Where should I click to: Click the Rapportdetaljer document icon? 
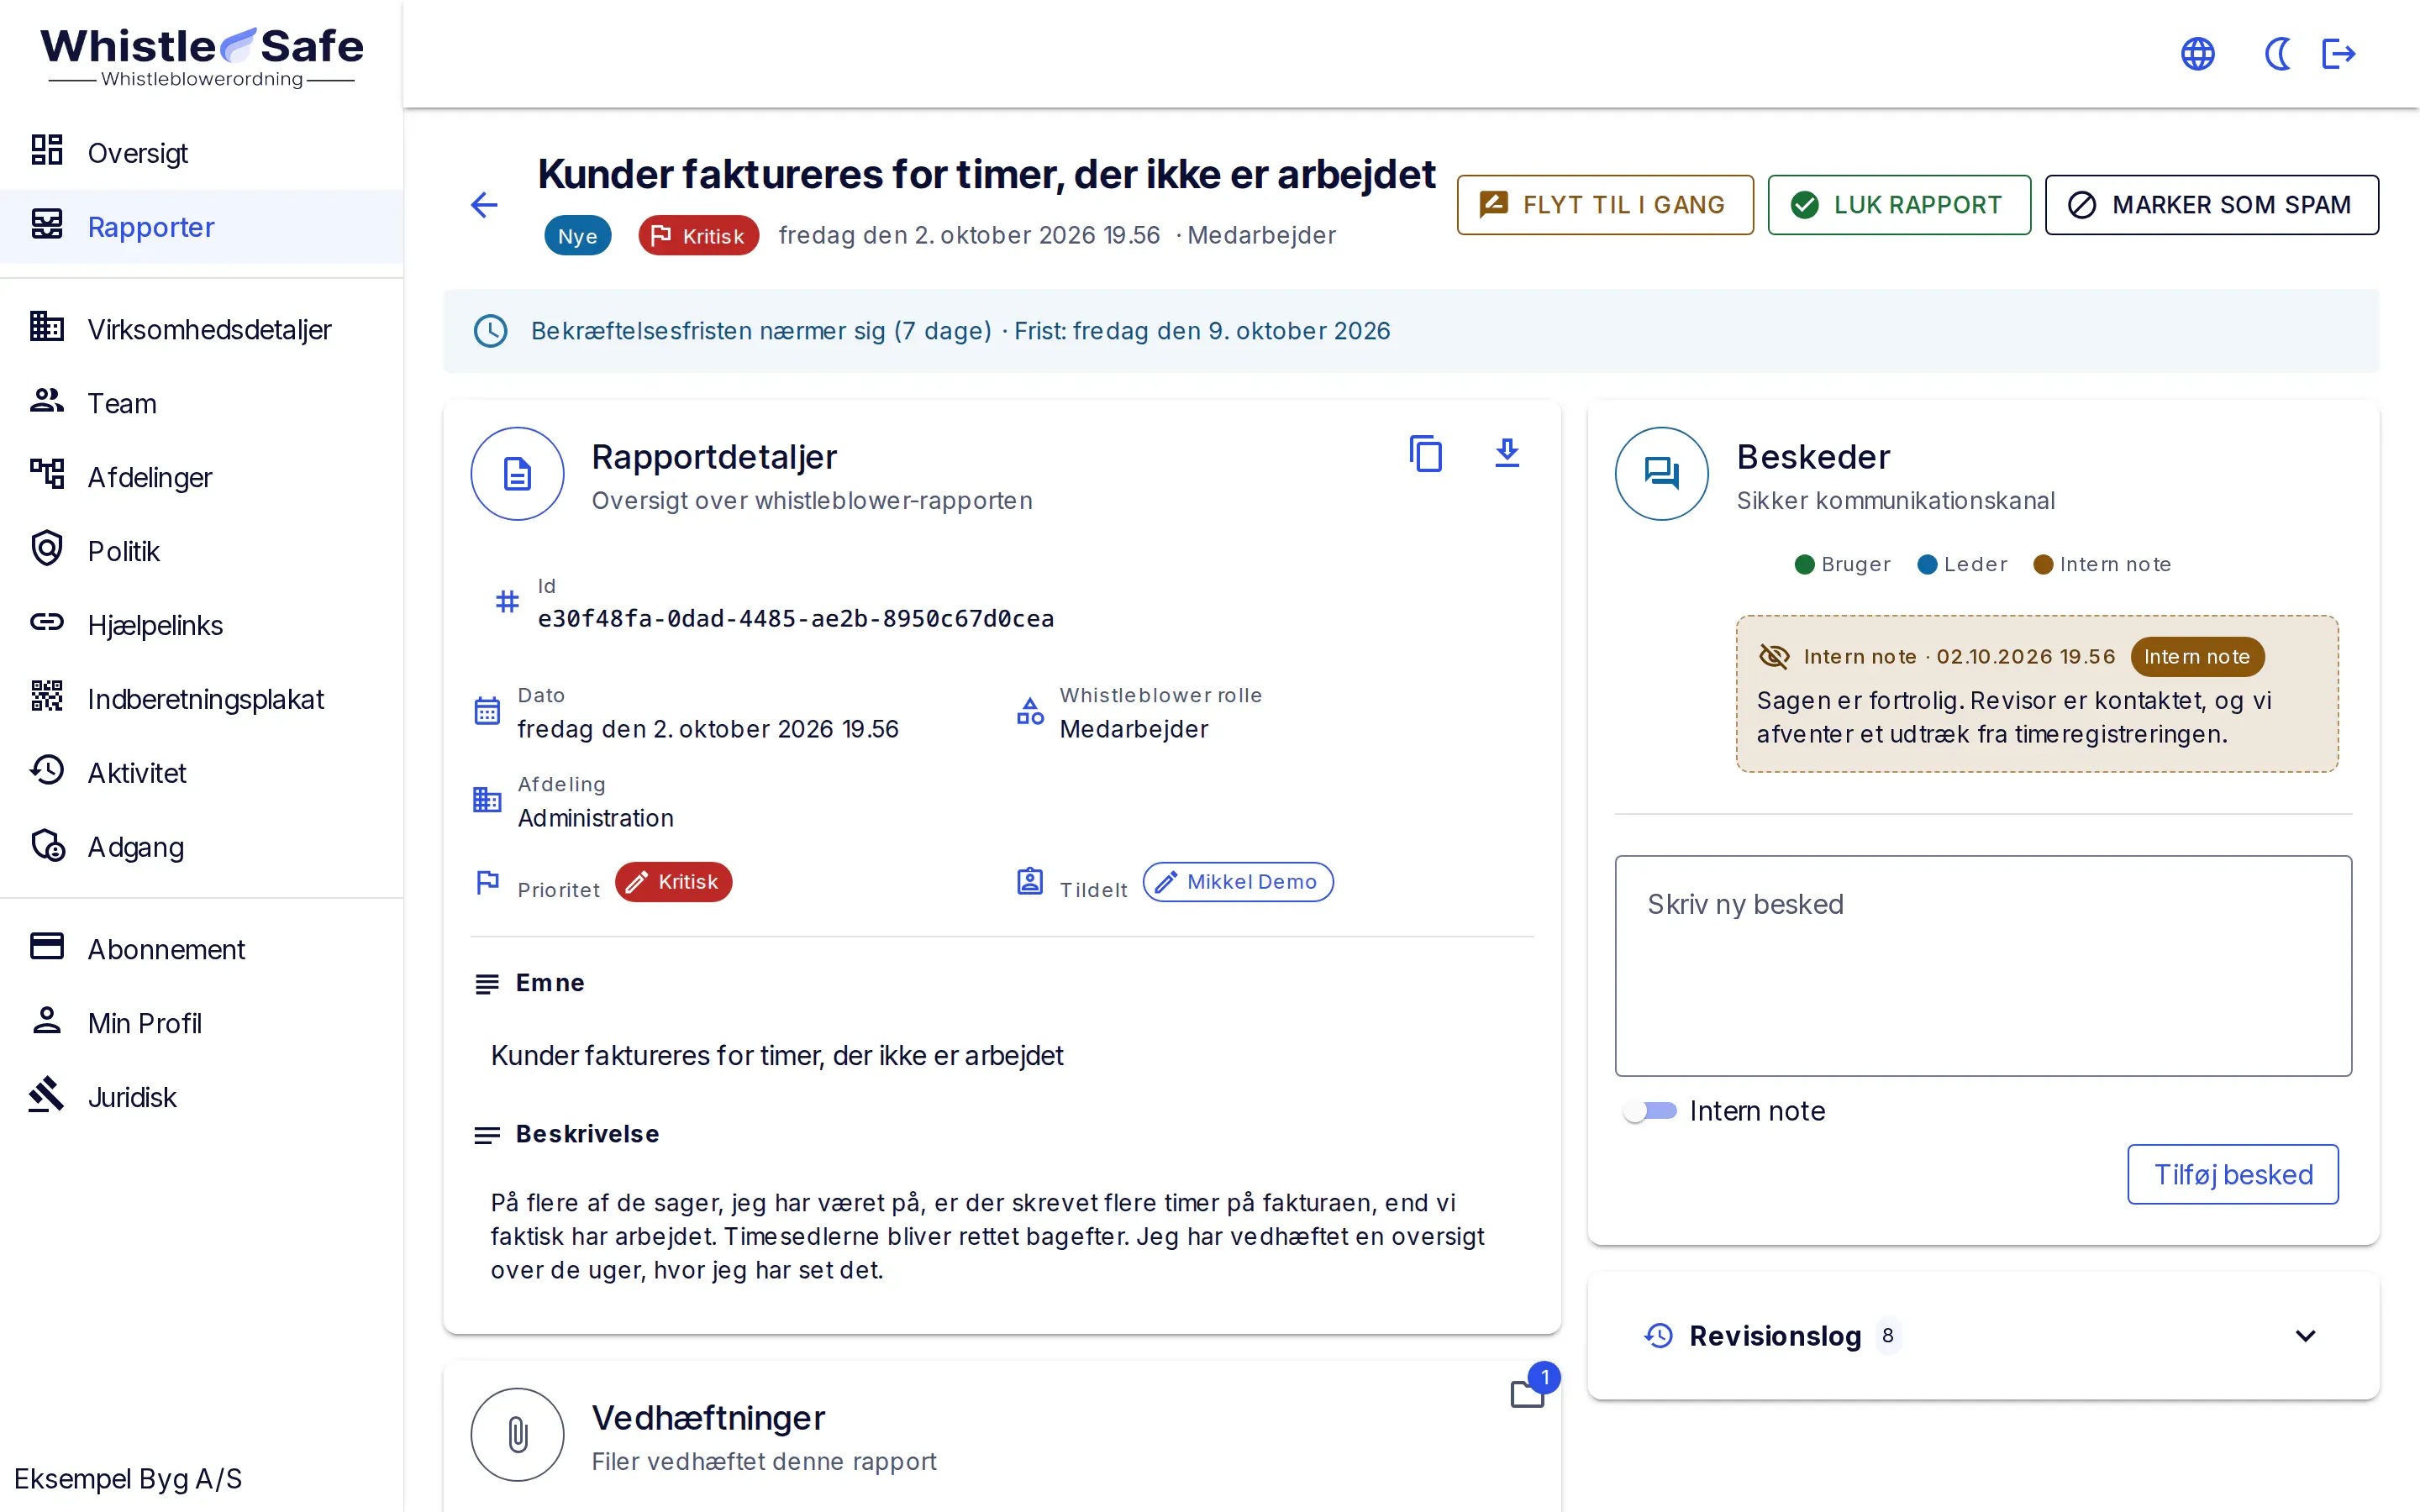(x=517, y=474)
